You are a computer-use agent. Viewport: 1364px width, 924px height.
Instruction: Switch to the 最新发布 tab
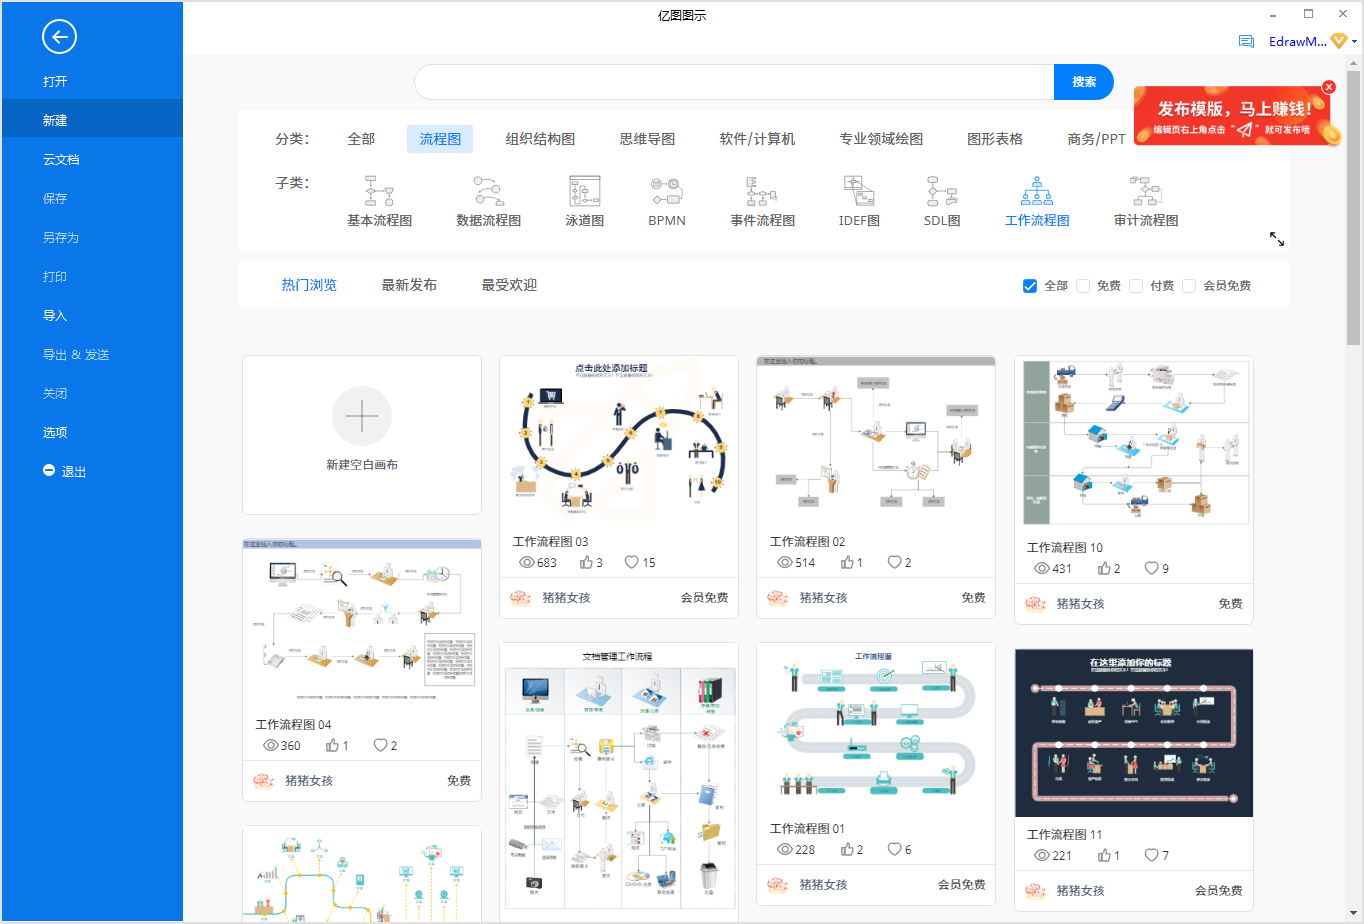[x=409, y=285]
